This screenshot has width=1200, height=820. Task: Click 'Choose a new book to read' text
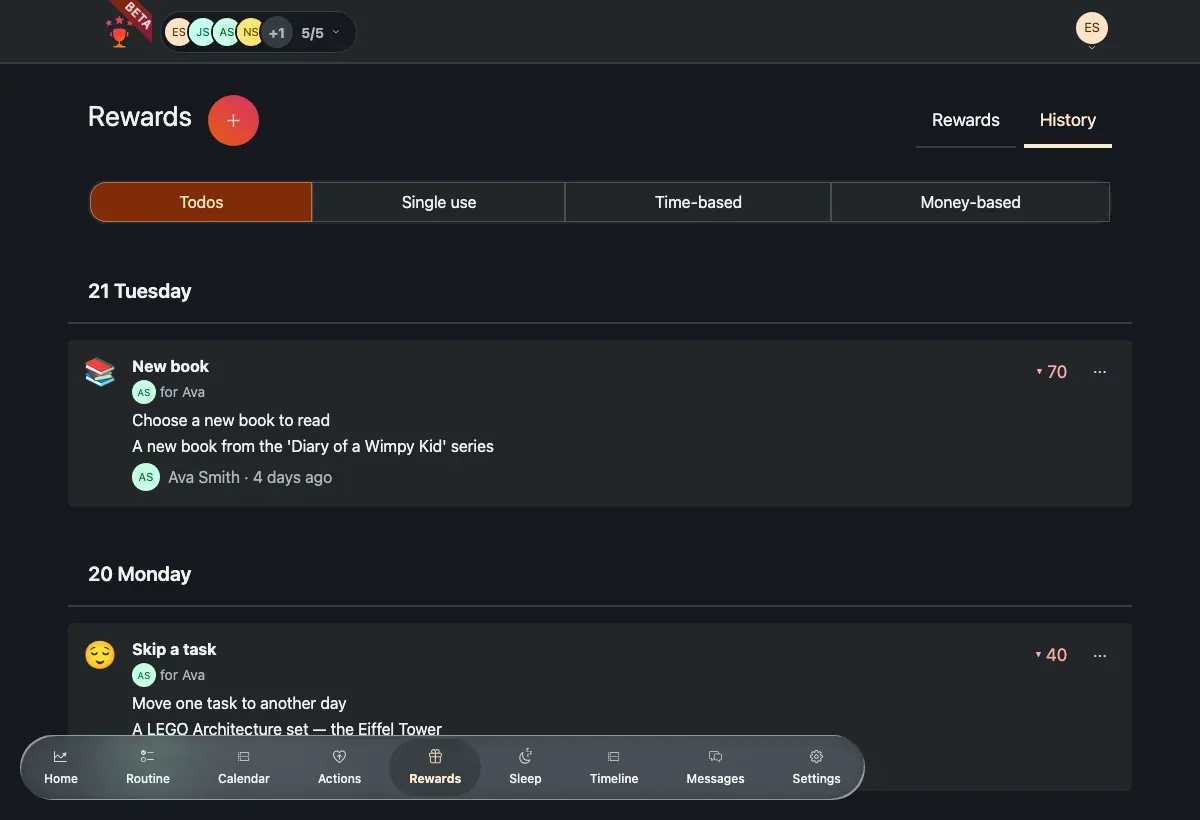[231, 420]
